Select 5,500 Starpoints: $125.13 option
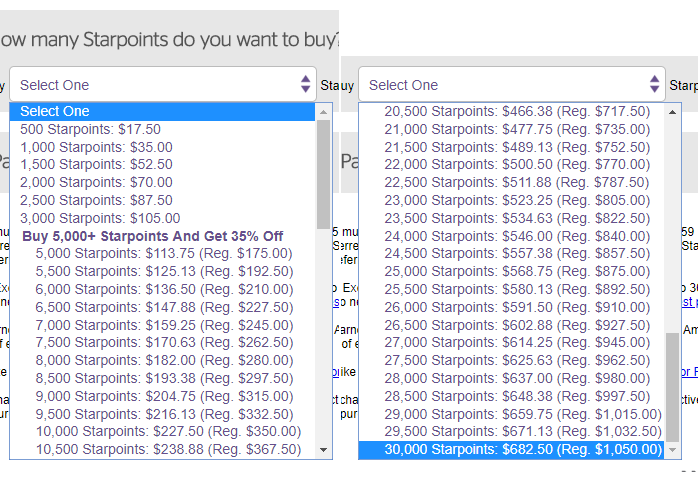 point(162,271)
